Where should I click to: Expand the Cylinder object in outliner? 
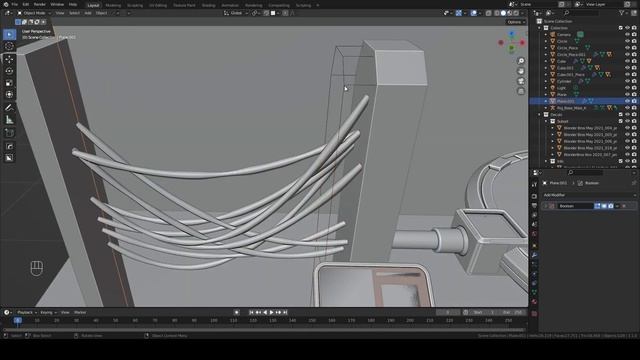[546, 81]
